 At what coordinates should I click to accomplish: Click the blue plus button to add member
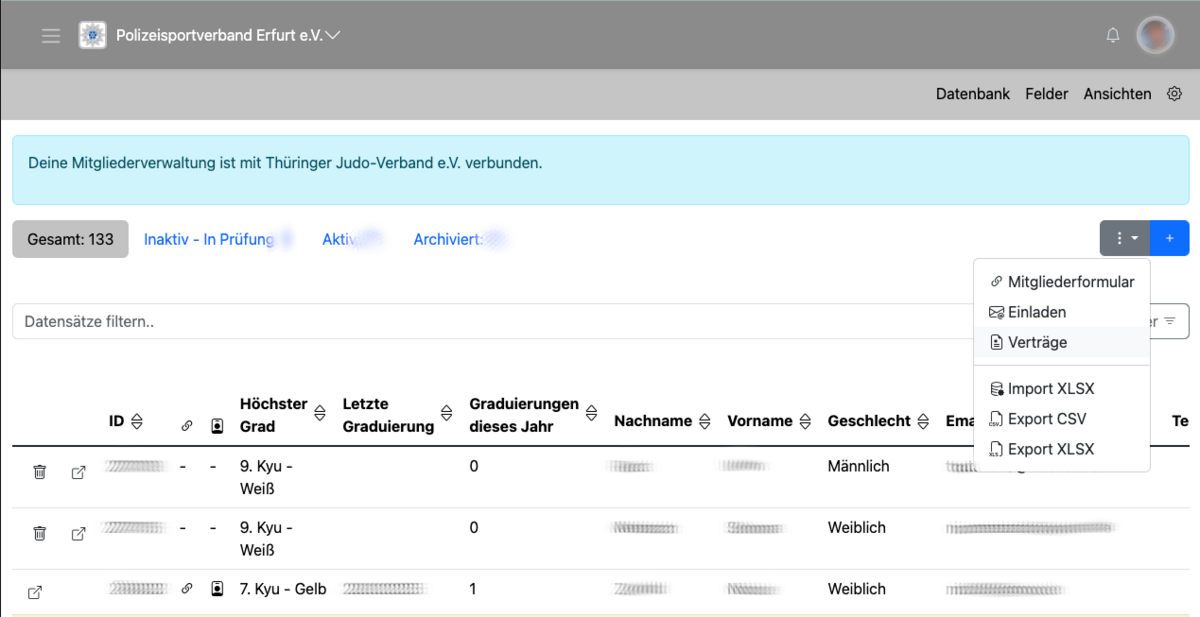pyautogui.click(x=1169, y=238)
